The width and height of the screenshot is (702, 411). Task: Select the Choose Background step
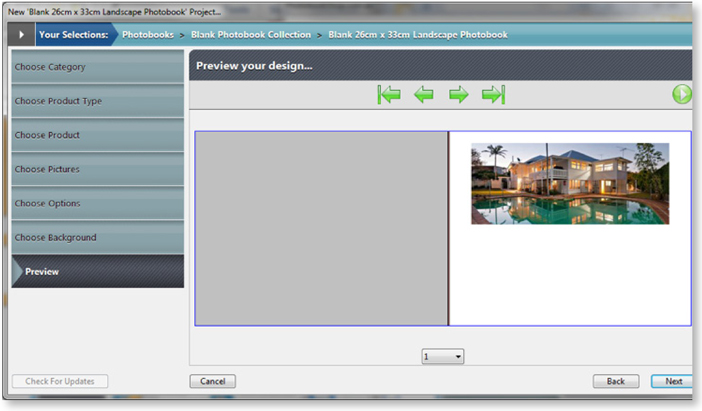pos(97,237)
